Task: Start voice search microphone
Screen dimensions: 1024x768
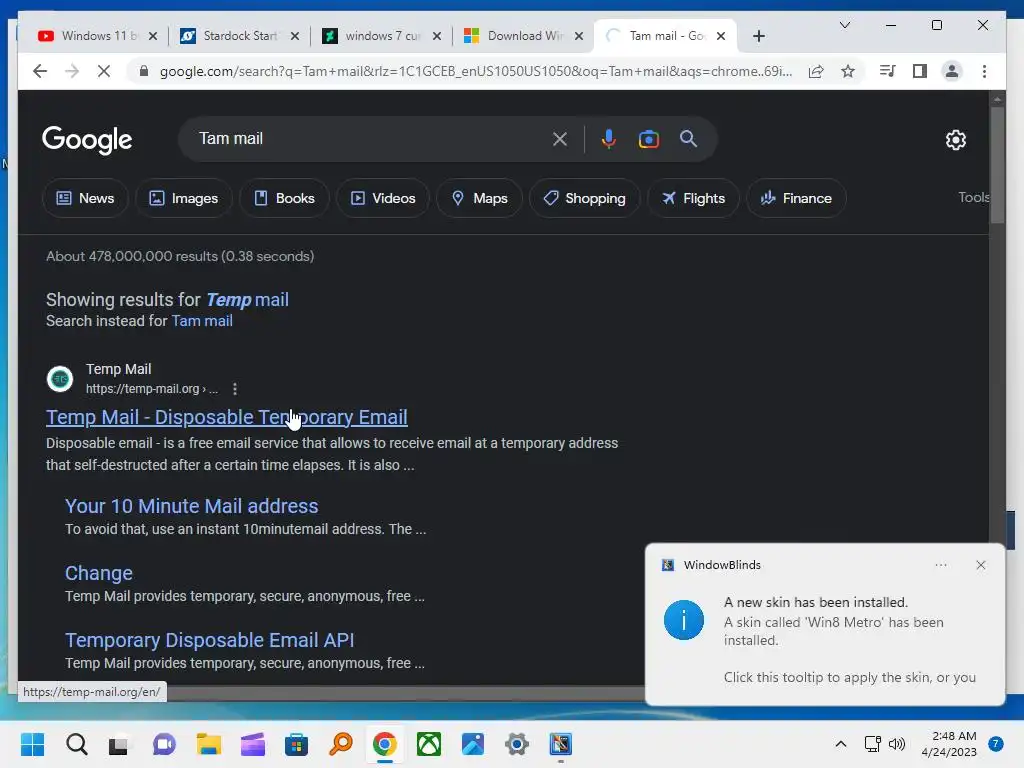Action: coord(609,139)
